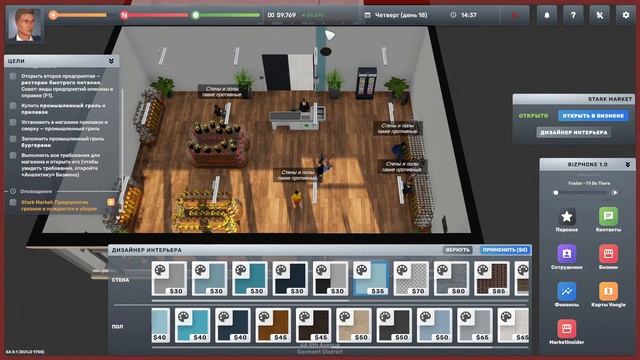Click ДИЗАЙНЕР ИНТЕРЬЕРА button in Stark Market panel
This screenshot has width=640, height=360.
tap(573, 132)
